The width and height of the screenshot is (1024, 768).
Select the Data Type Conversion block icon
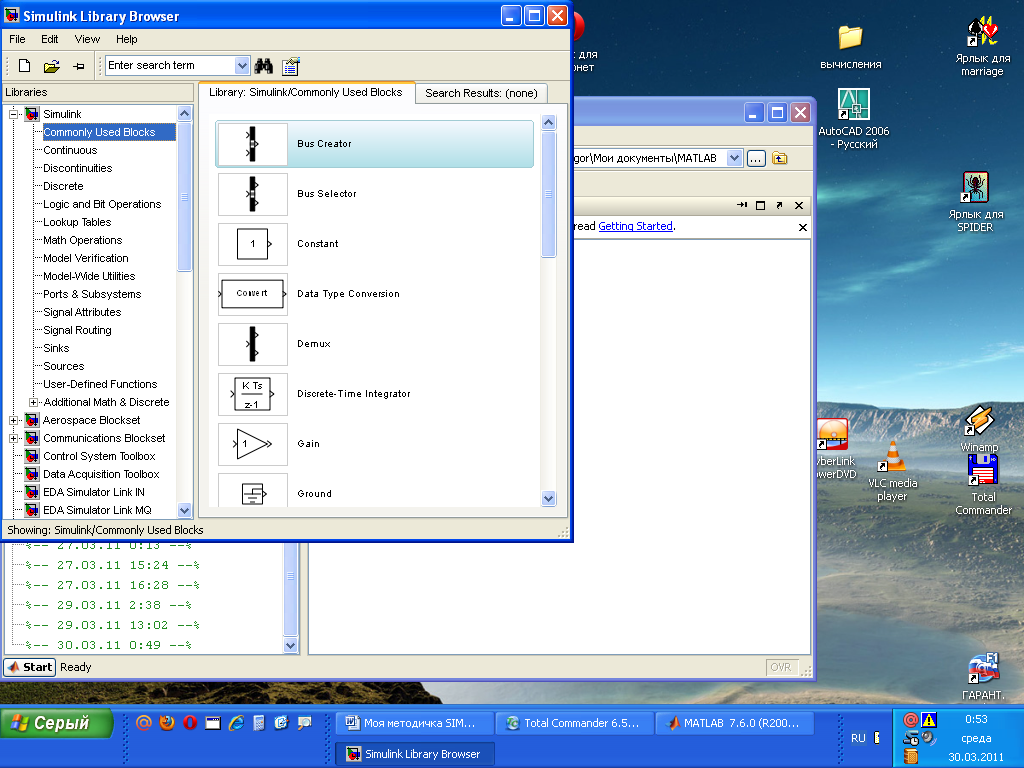pos(253,294)
